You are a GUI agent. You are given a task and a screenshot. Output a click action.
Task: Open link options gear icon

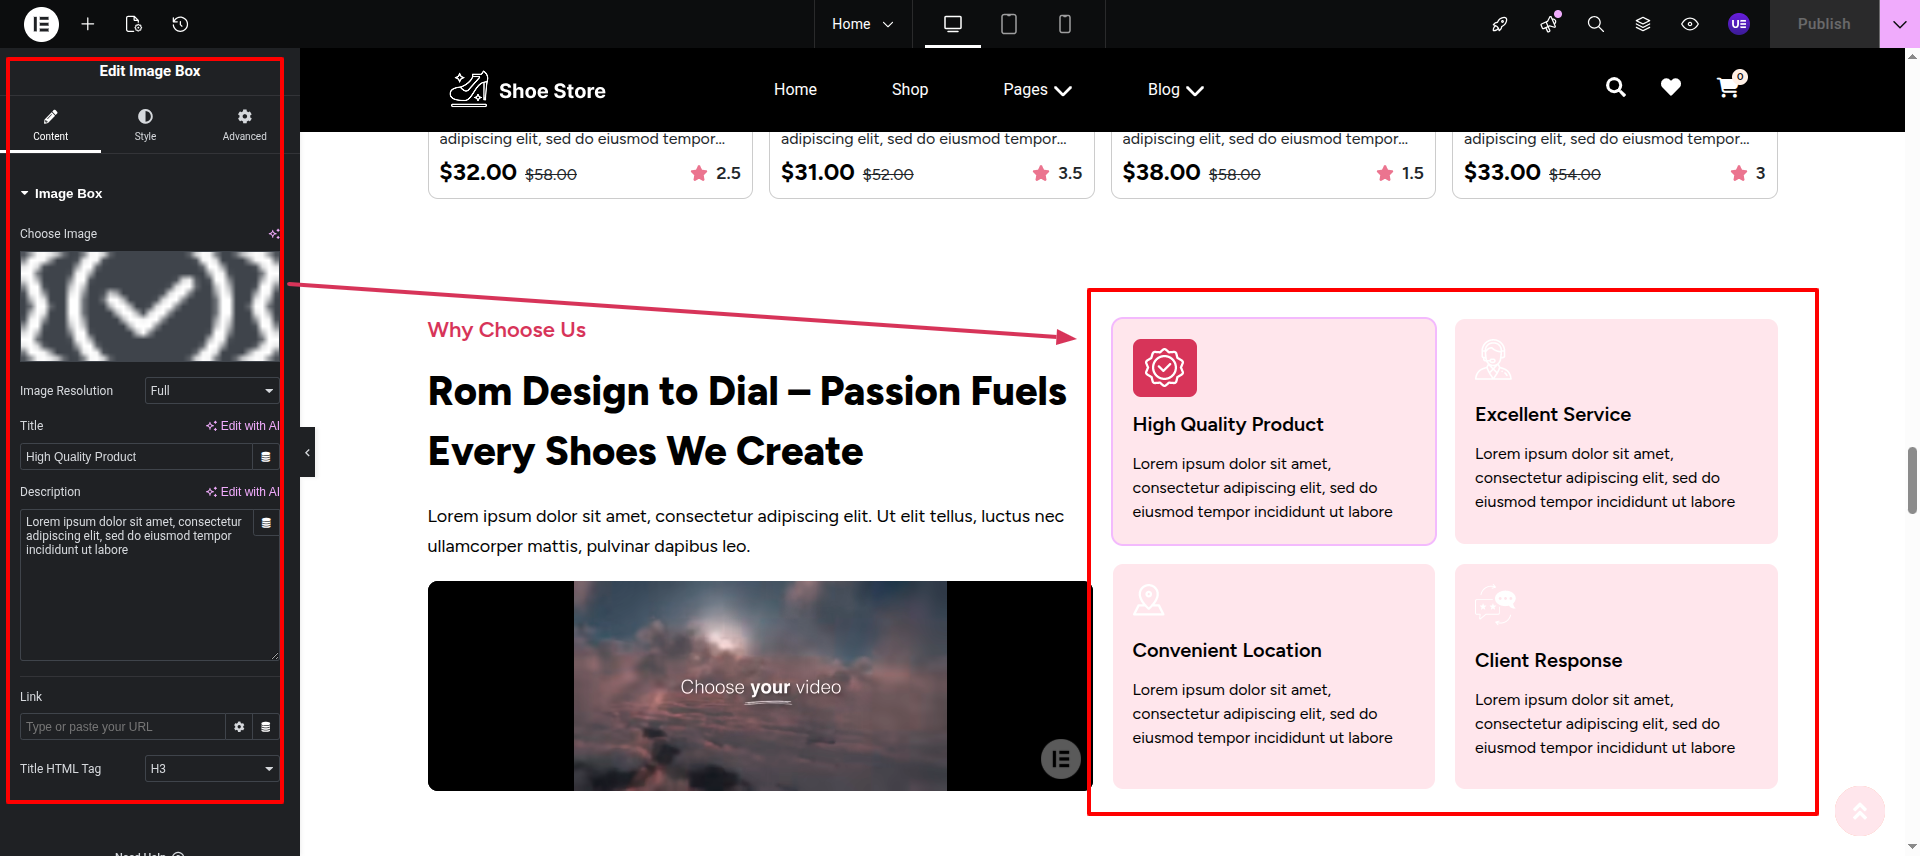pyautogui.click(x=239, y=727)
